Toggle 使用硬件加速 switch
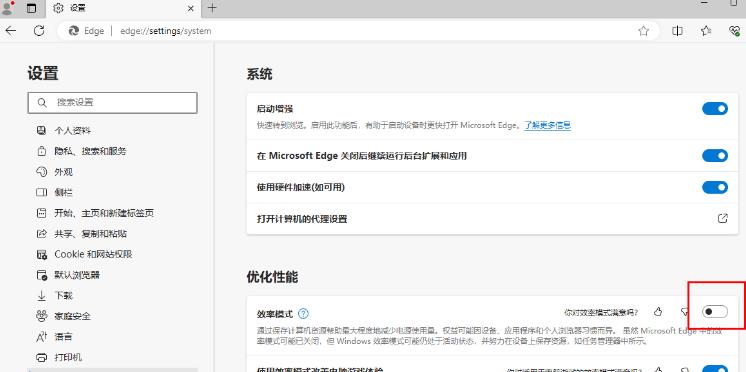Image resolution: width=746 pixels, height=372 pixels. [715, 187]
